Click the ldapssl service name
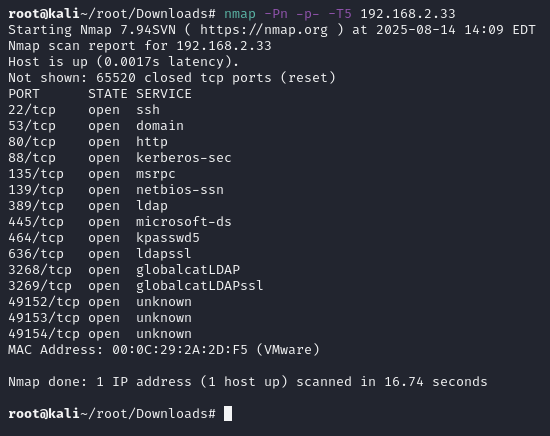The width and height of the screenshot is (550, 436). [x=164, y=254]
